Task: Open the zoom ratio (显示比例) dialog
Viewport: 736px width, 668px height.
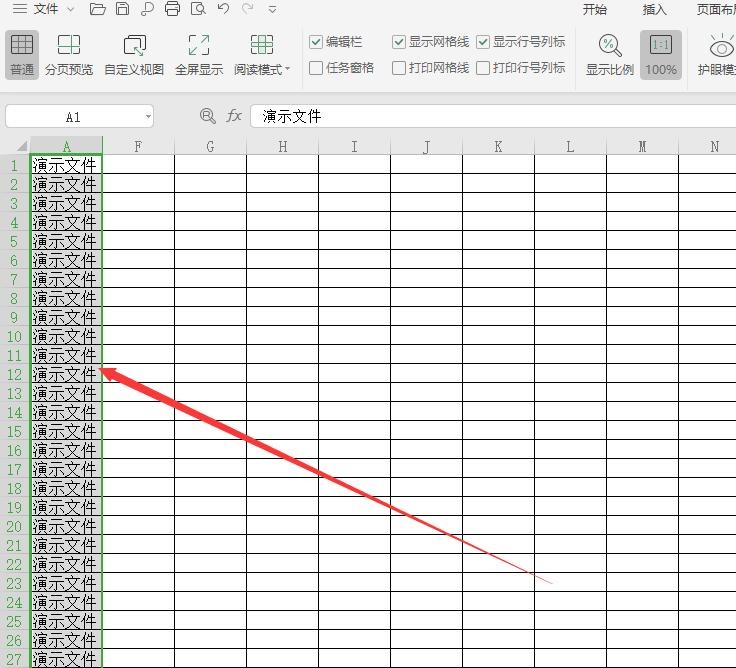Action: point(610,54)
